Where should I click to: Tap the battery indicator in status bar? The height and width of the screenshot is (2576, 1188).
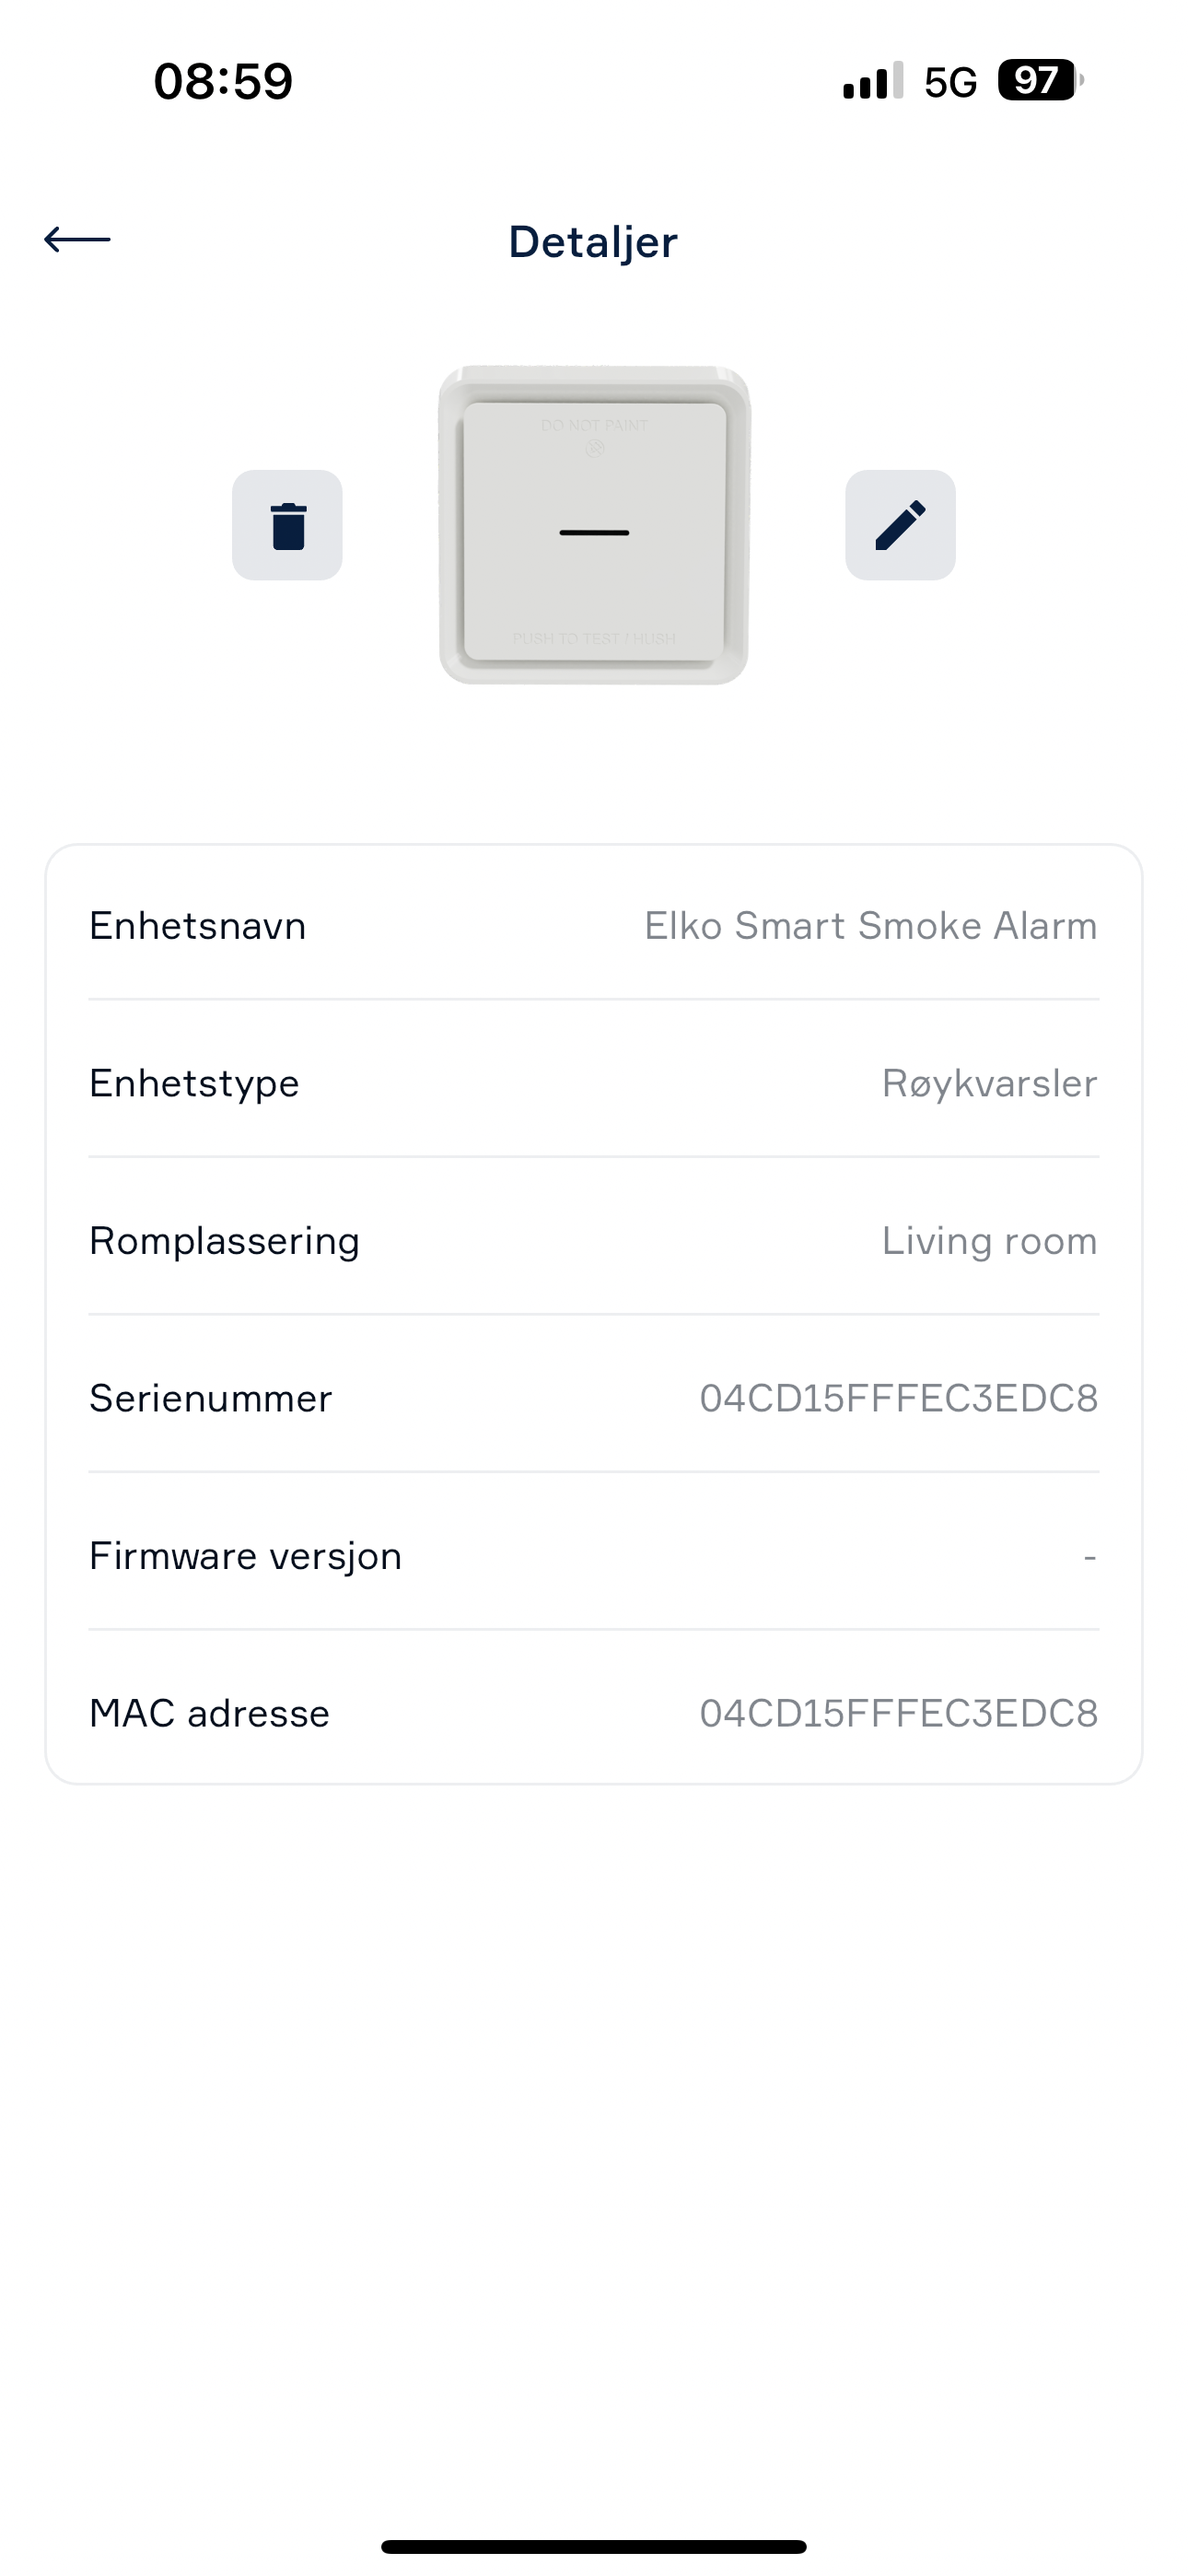pos(1040,80)
